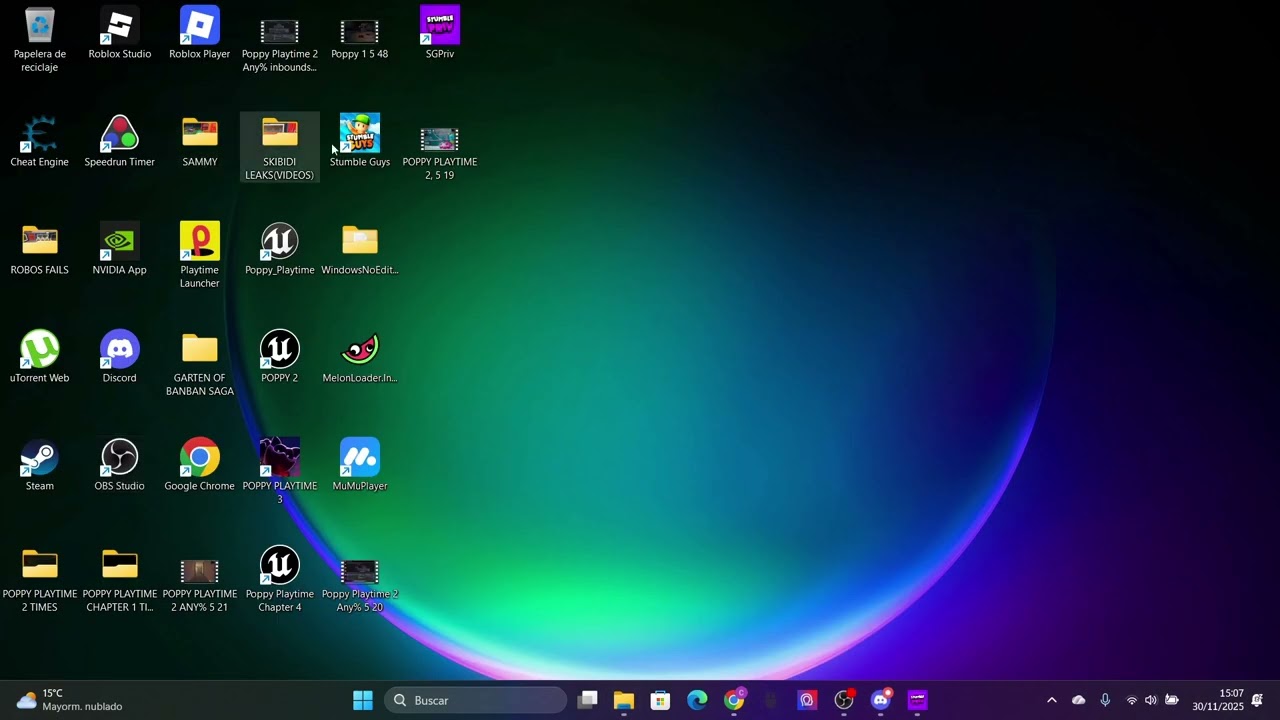Open Task View from the taskbar
This screenshot has width=1280, height=720.
[588, 700]
